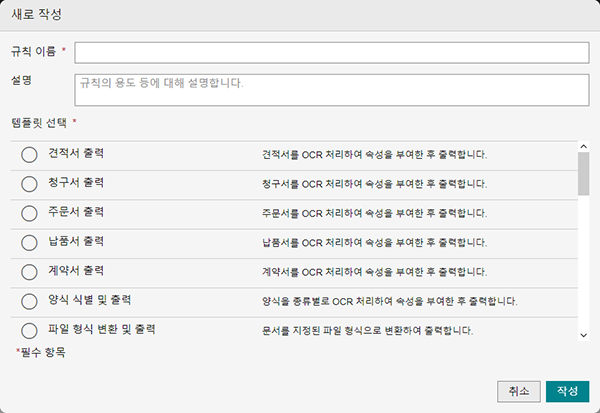This screenshot has height=413, width=600.
Task: Click the 견적서 출력 template name
Action: [76, 153]
